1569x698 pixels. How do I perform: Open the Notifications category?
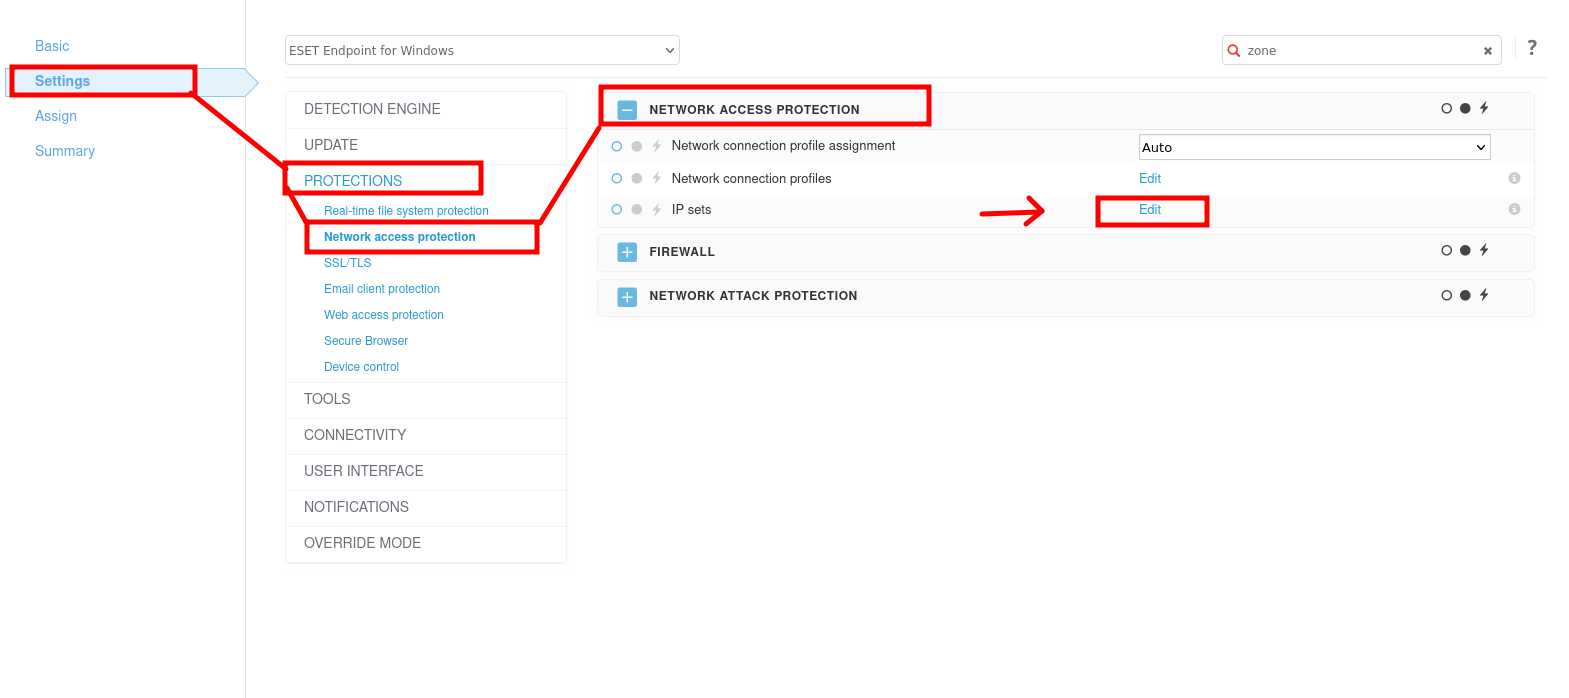(356, 507)
